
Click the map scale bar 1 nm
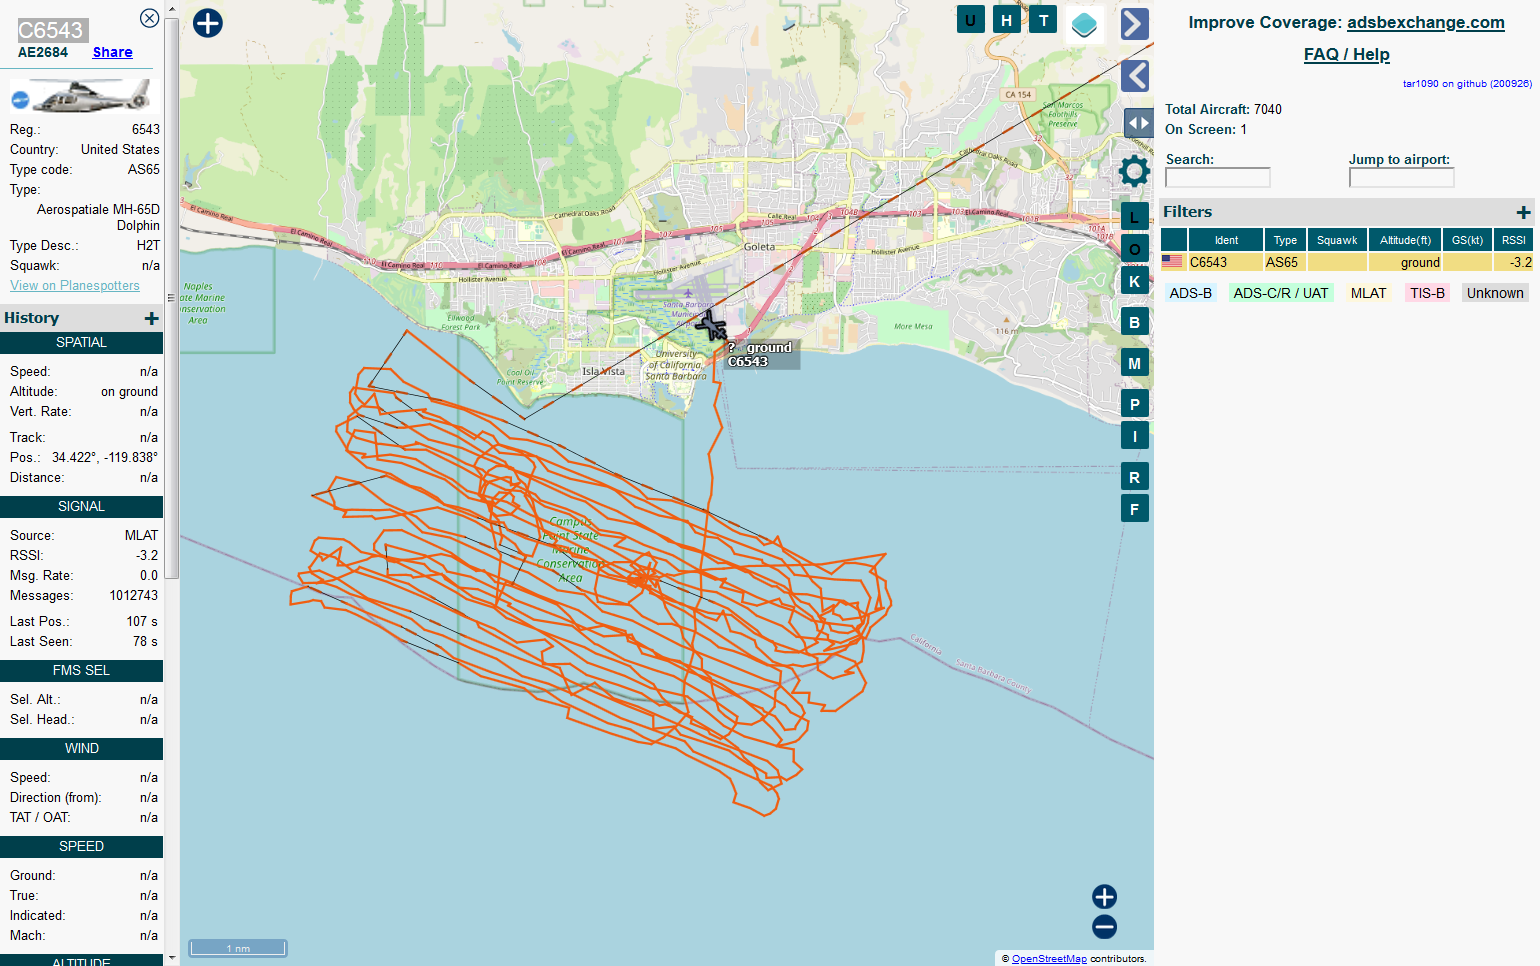pyautogui.click(x=238, y=948)
